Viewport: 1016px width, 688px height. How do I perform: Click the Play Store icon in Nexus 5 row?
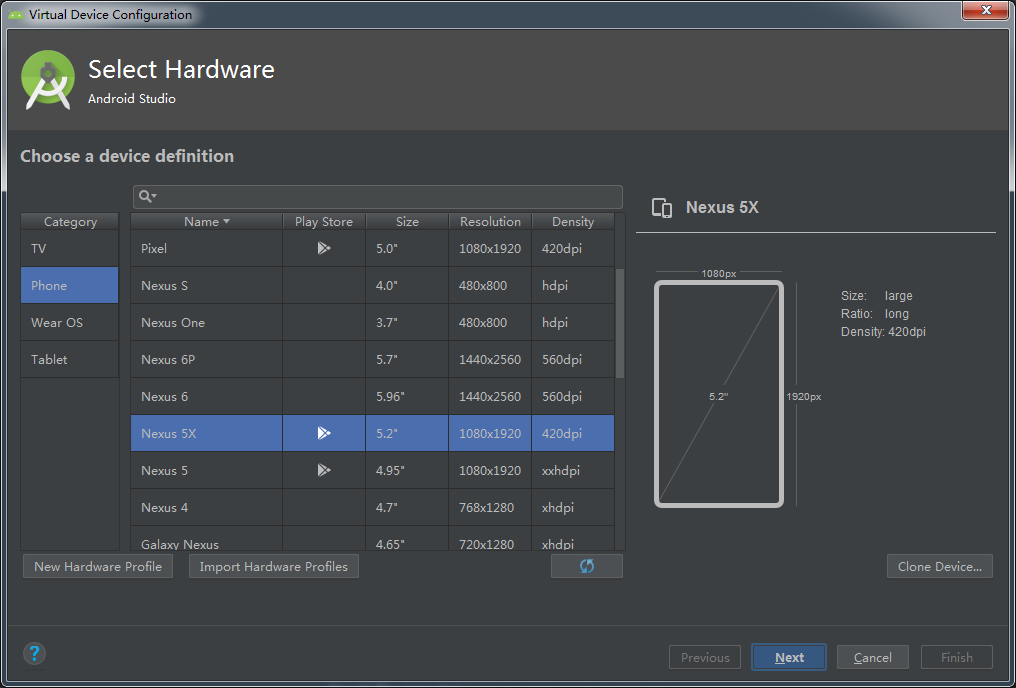324,470
